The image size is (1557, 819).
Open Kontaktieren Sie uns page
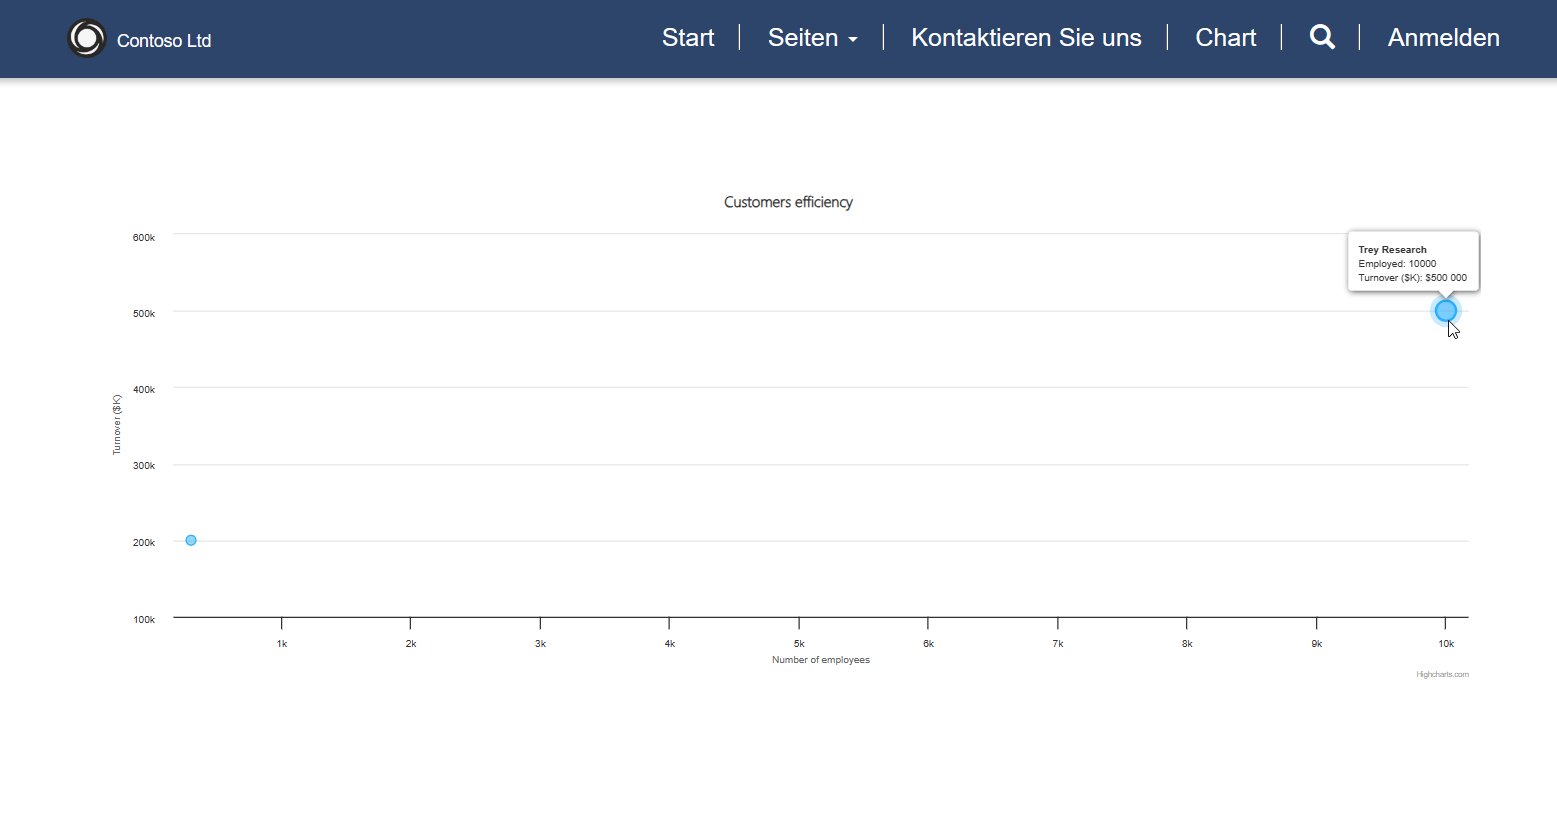1026,37
